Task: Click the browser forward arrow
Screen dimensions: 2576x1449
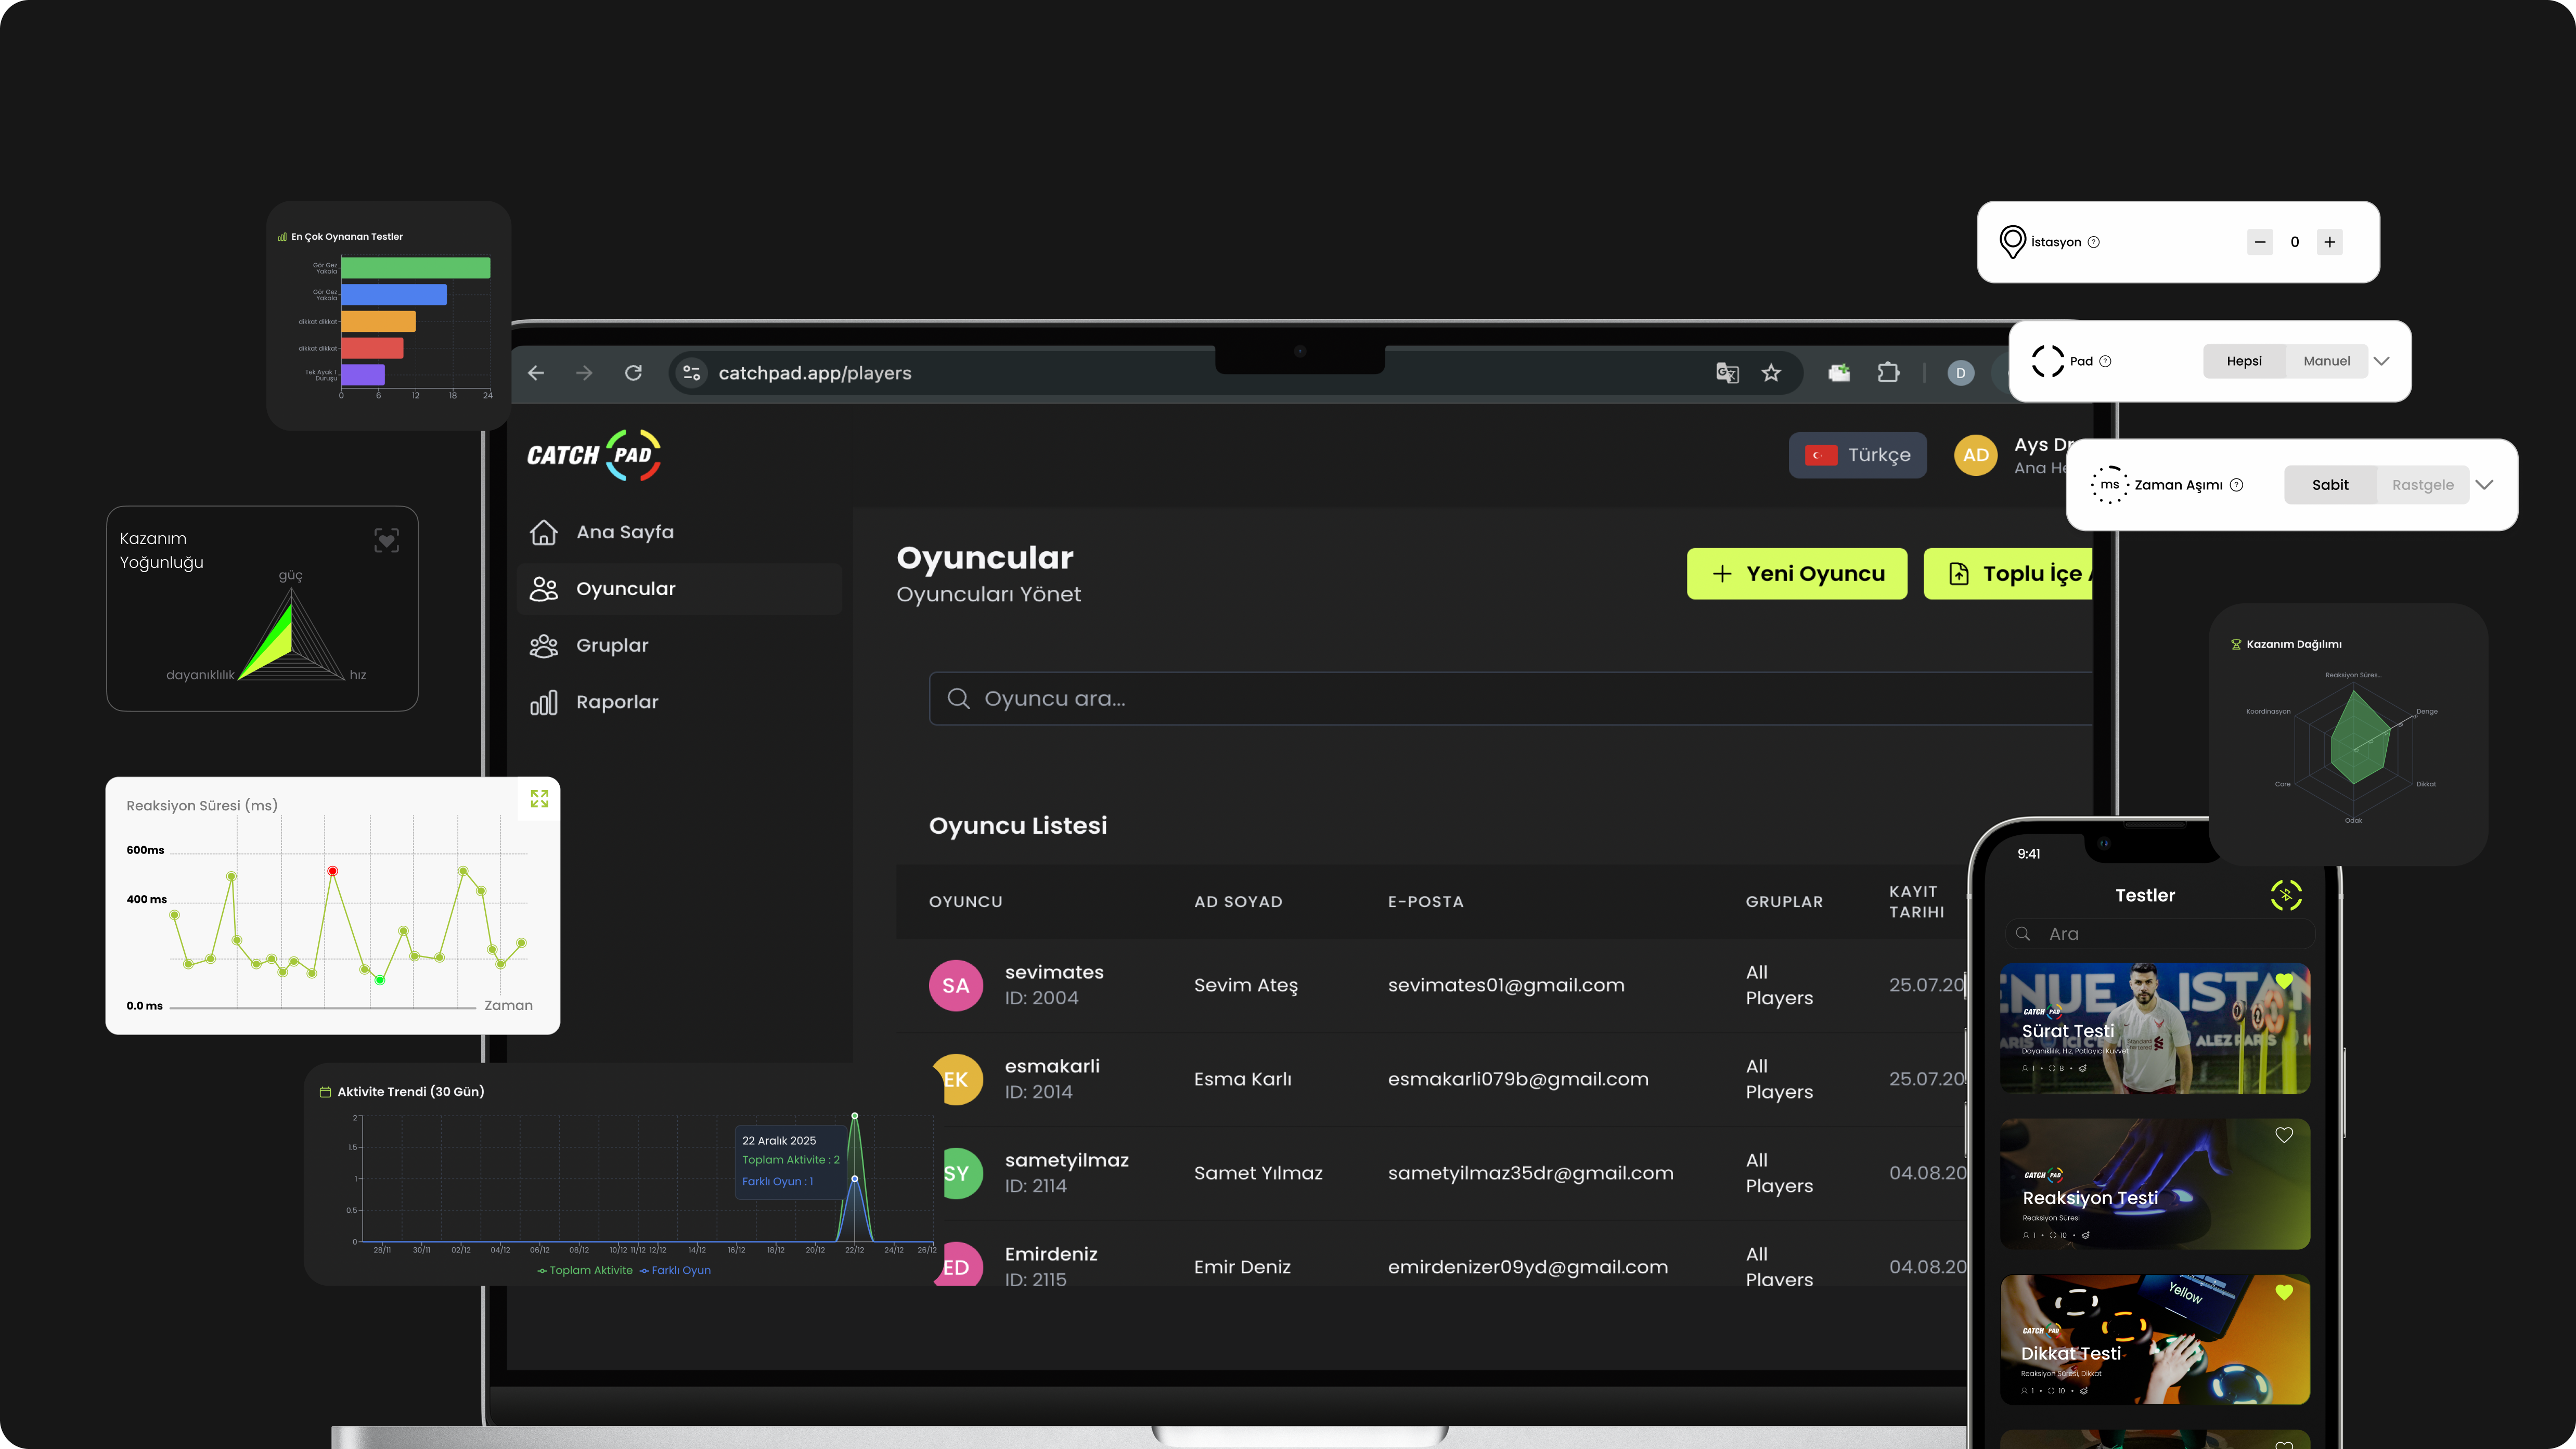Action: pos(585,373)
